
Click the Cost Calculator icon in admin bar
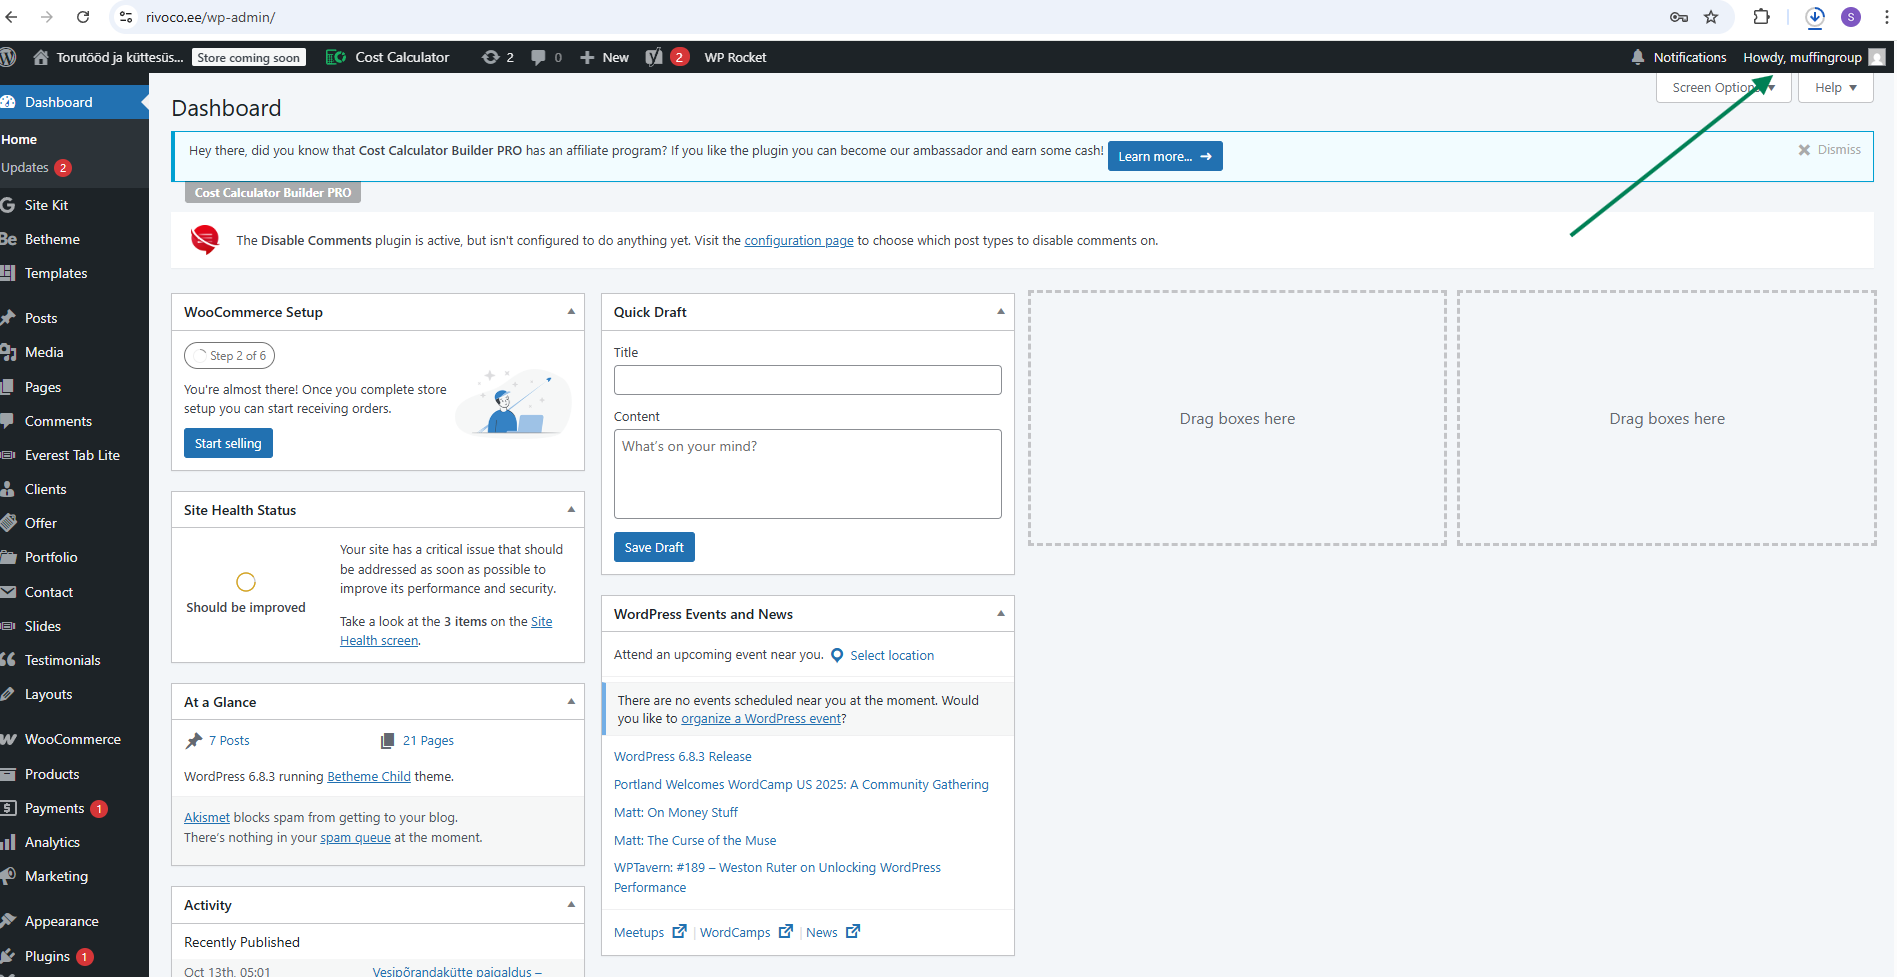click(x=336, y=57)
